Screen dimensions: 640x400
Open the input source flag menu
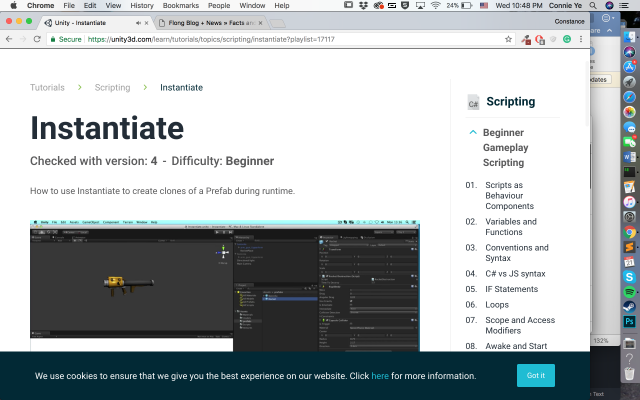coord(484,6)
